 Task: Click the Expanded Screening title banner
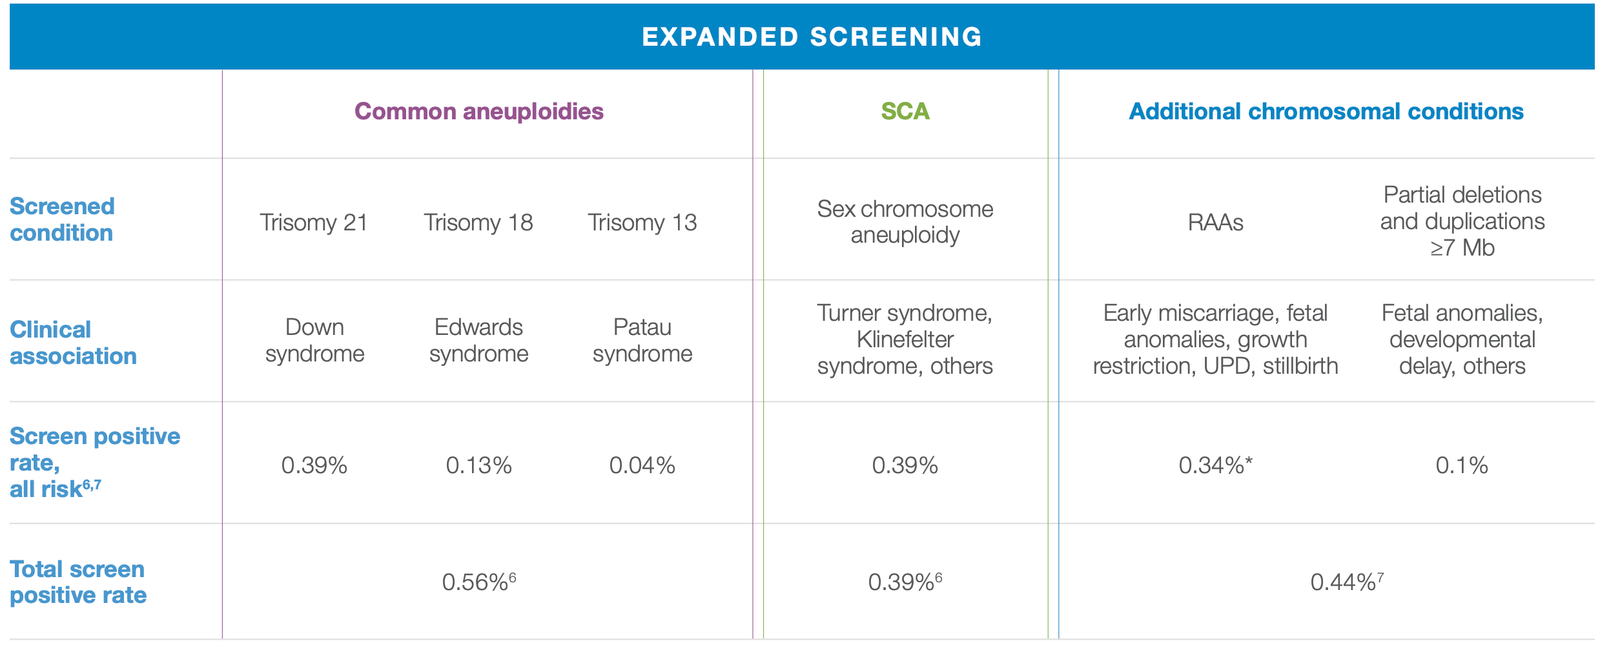pos(811,37)
